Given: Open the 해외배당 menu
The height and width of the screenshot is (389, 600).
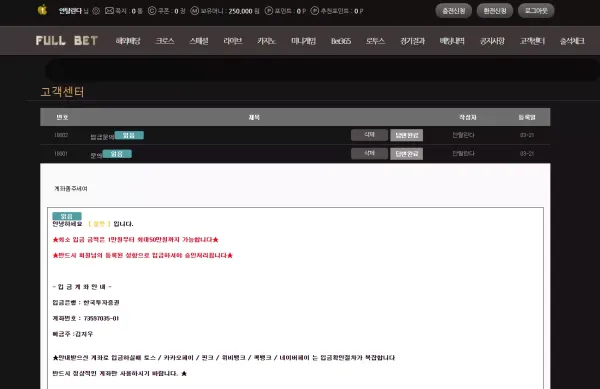Looking at the screenshot, I should [128, 41].
